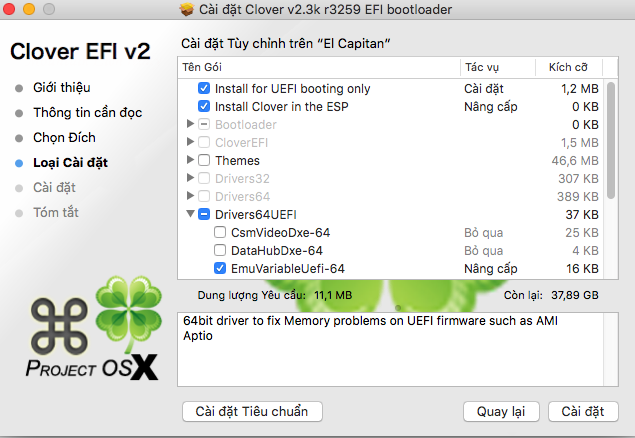Click the Project OSX clover logo

click(x=126, y=310)
